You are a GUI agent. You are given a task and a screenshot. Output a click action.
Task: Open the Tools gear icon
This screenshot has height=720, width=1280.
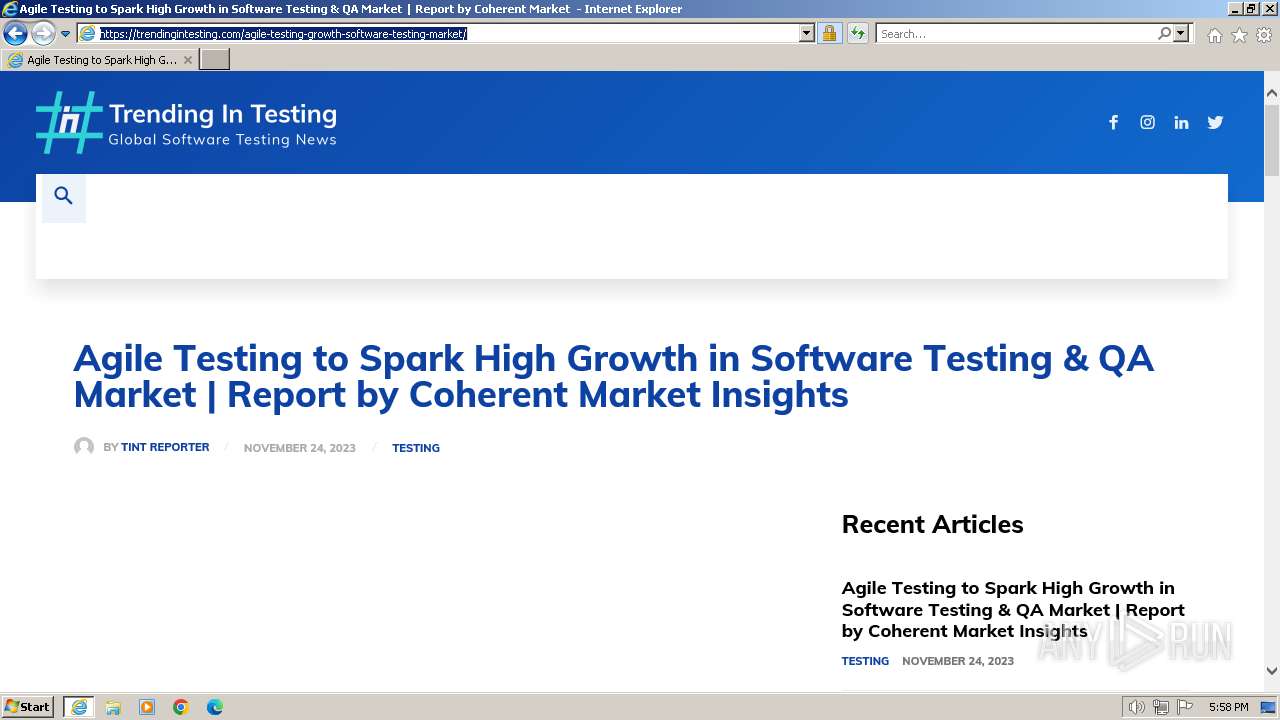(1264, 35)
